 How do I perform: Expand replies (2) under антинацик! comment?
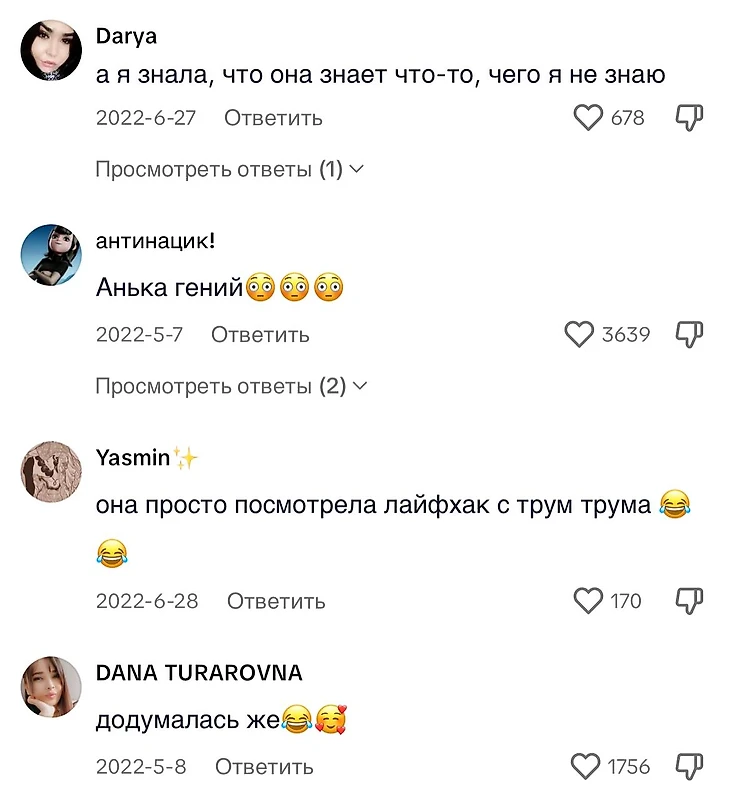pyautogui.click(x=231, y=386)
